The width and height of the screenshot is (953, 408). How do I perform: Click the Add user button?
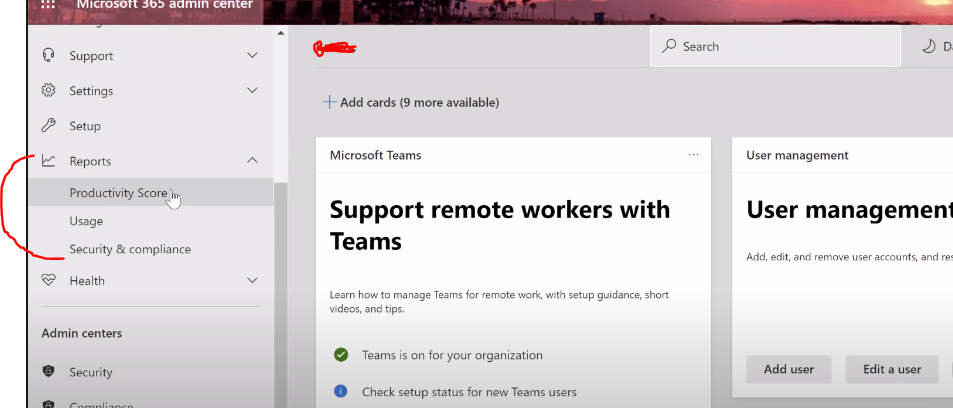(x=789, y=369)
